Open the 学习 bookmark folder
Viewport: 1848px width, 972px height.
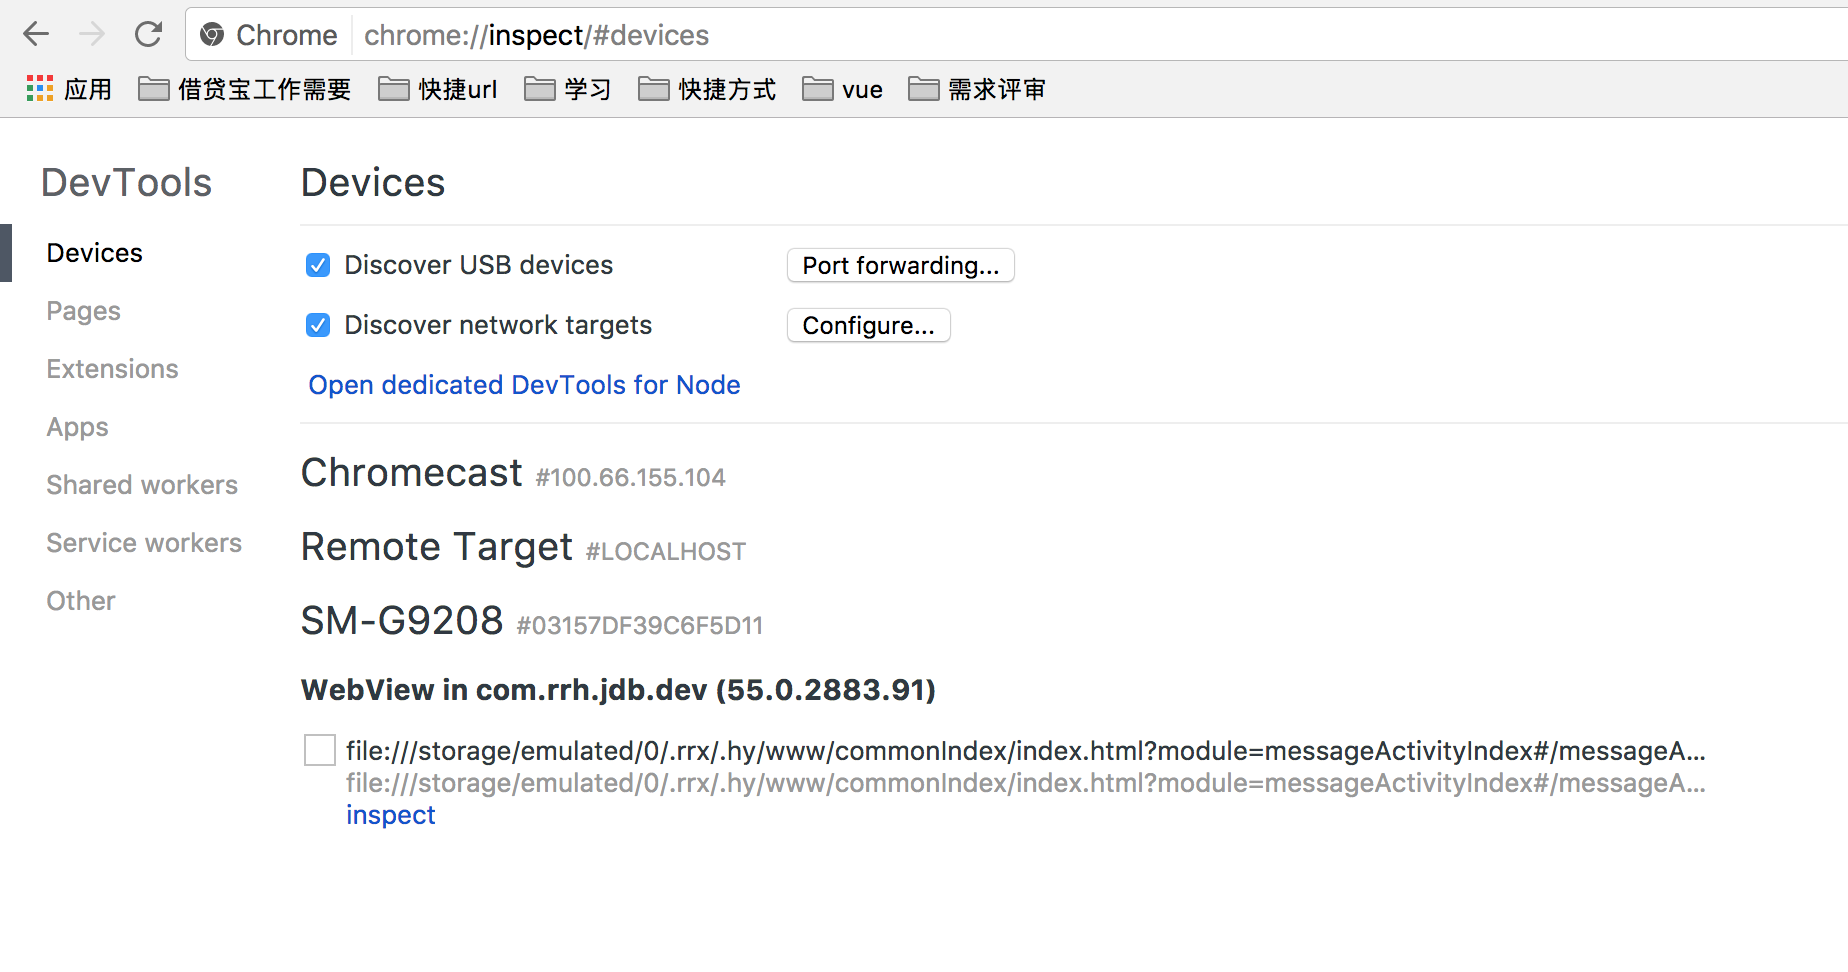(567, 89)
